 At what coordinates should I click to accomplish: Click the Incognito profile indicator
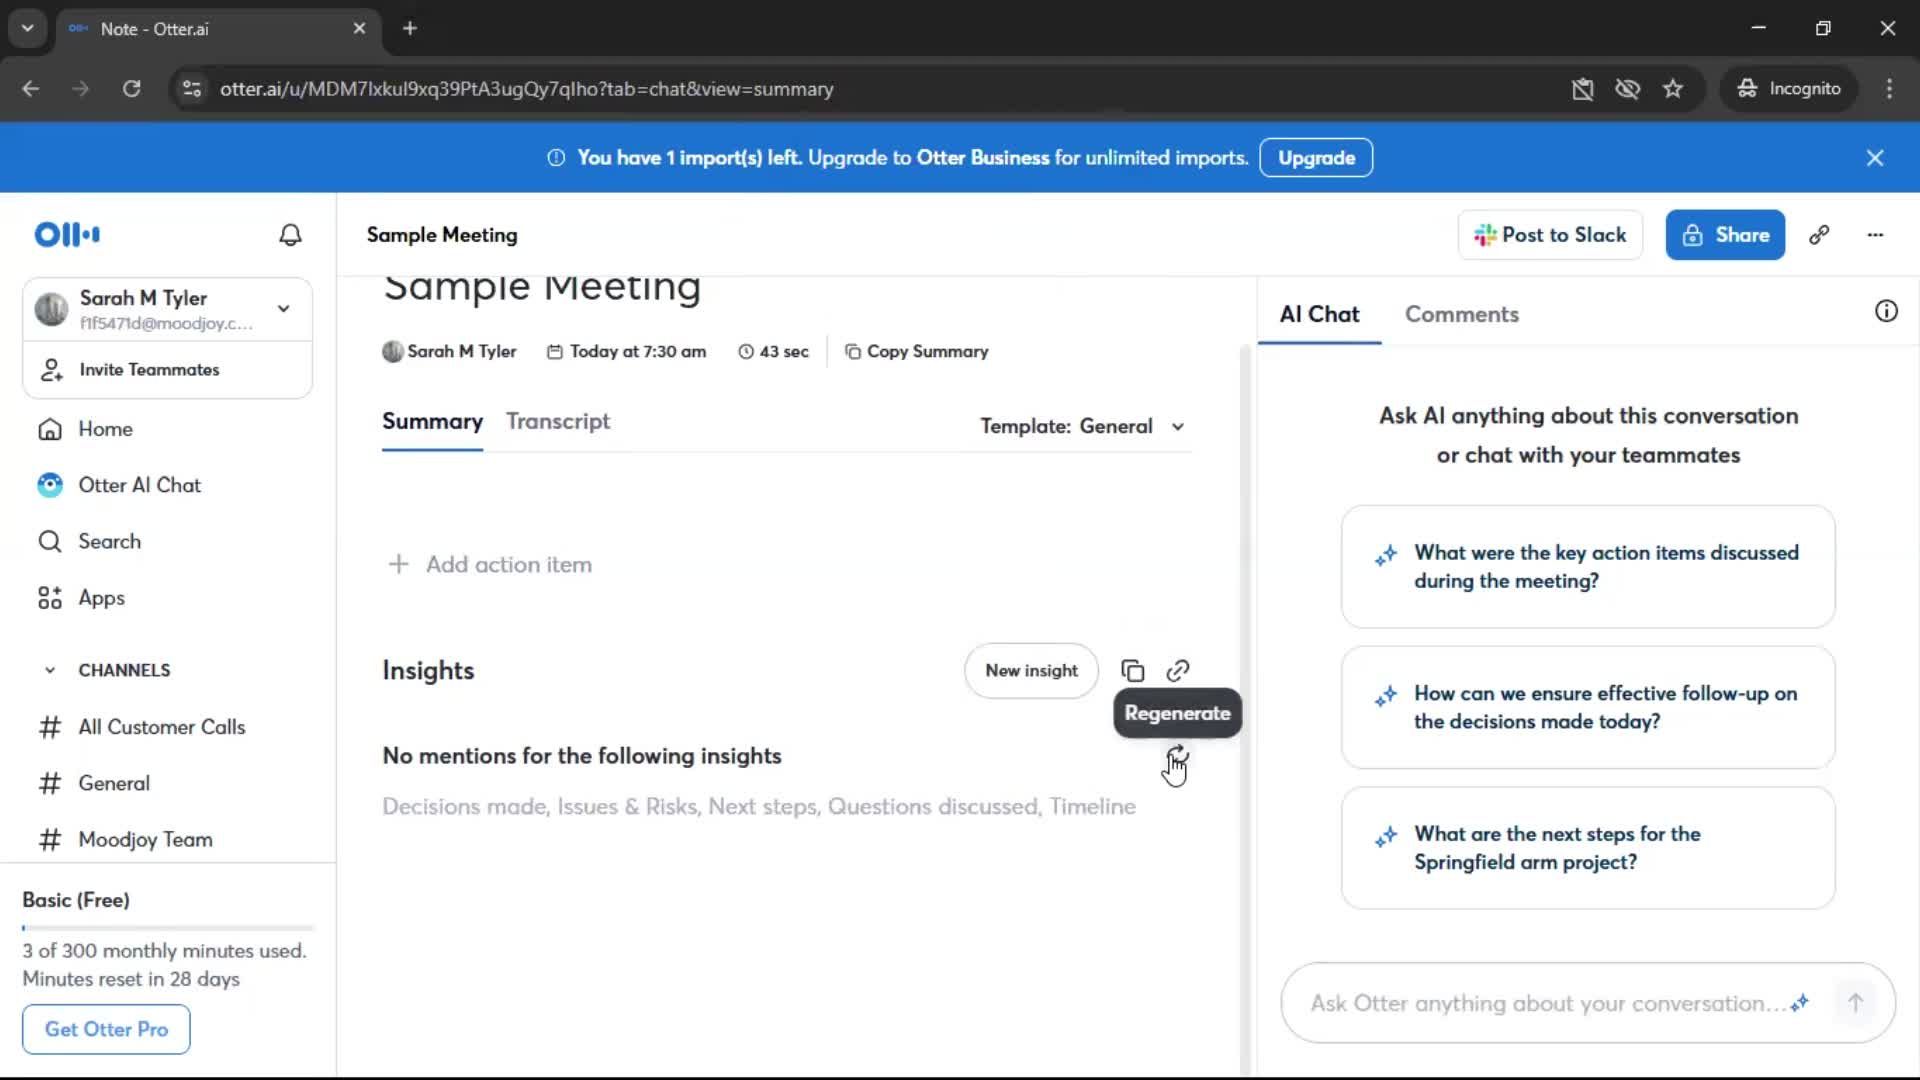(x=1789, y=89)
